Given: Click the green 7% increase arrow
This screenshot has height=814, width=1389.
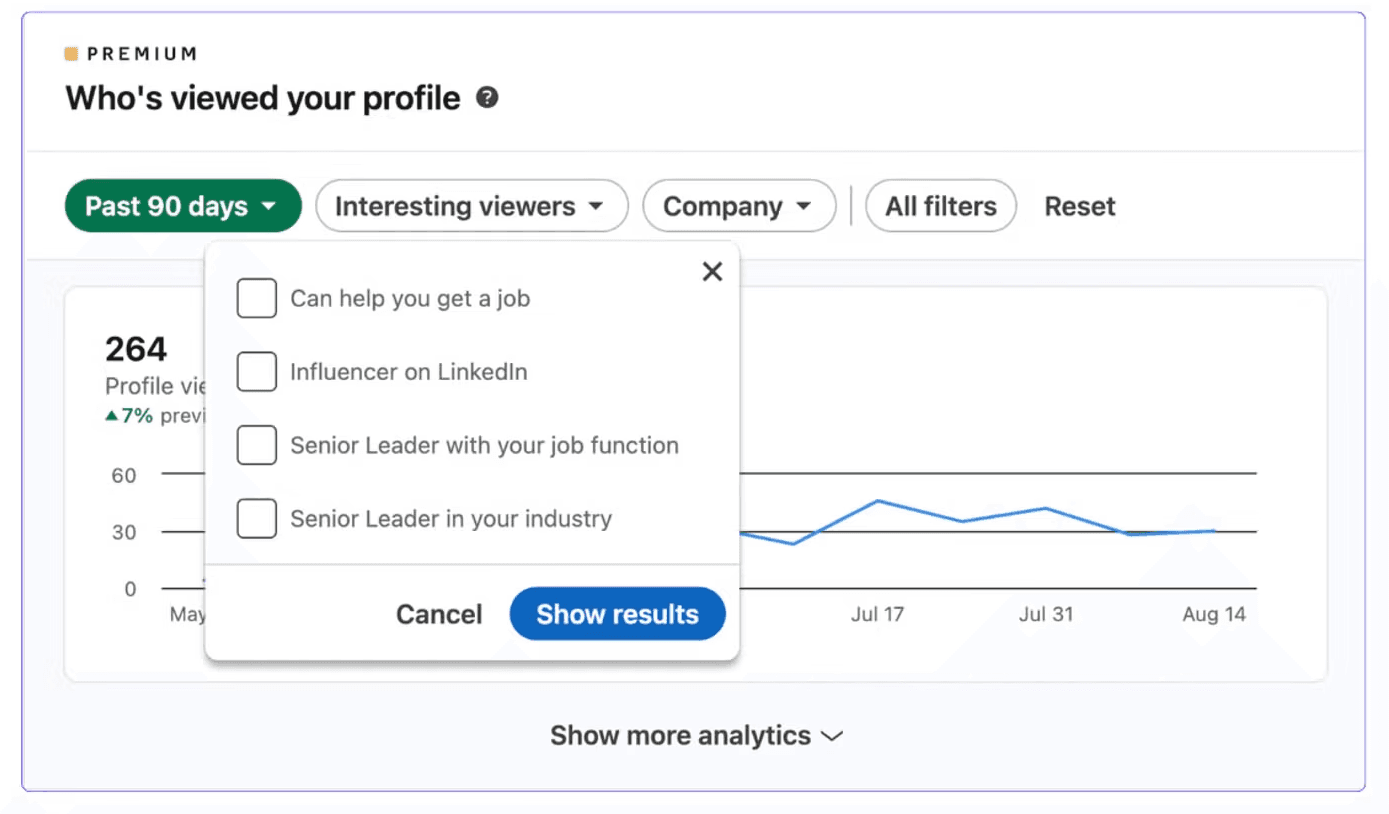Looking at the screenshot, I should 112,416.
